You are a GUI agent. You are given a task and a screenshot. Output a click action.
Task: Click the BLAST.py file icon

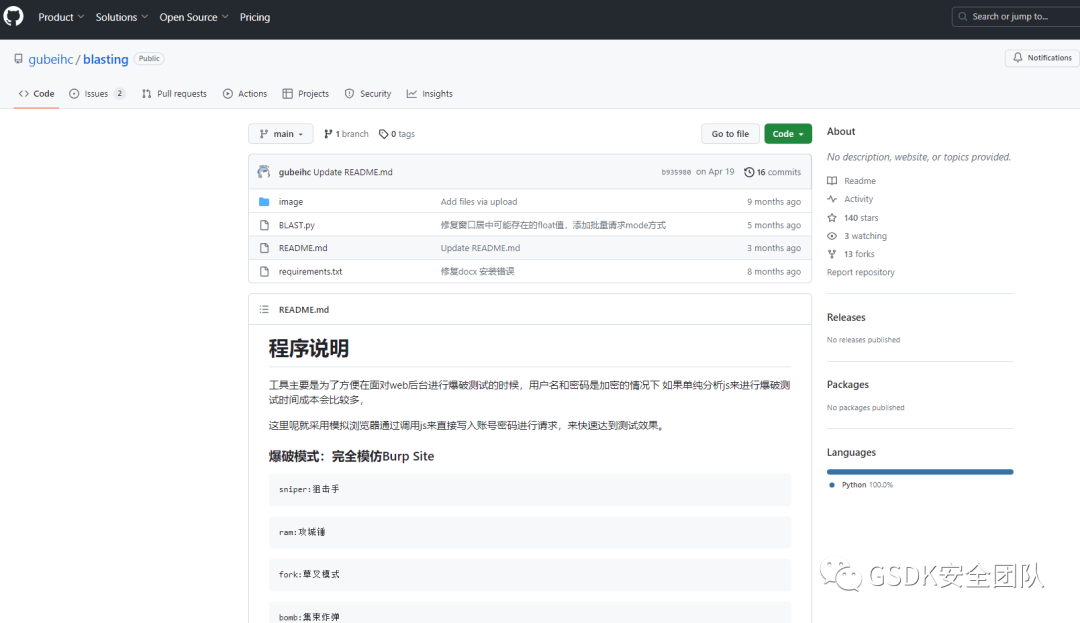pyautogui.click(x=264, y=225)
